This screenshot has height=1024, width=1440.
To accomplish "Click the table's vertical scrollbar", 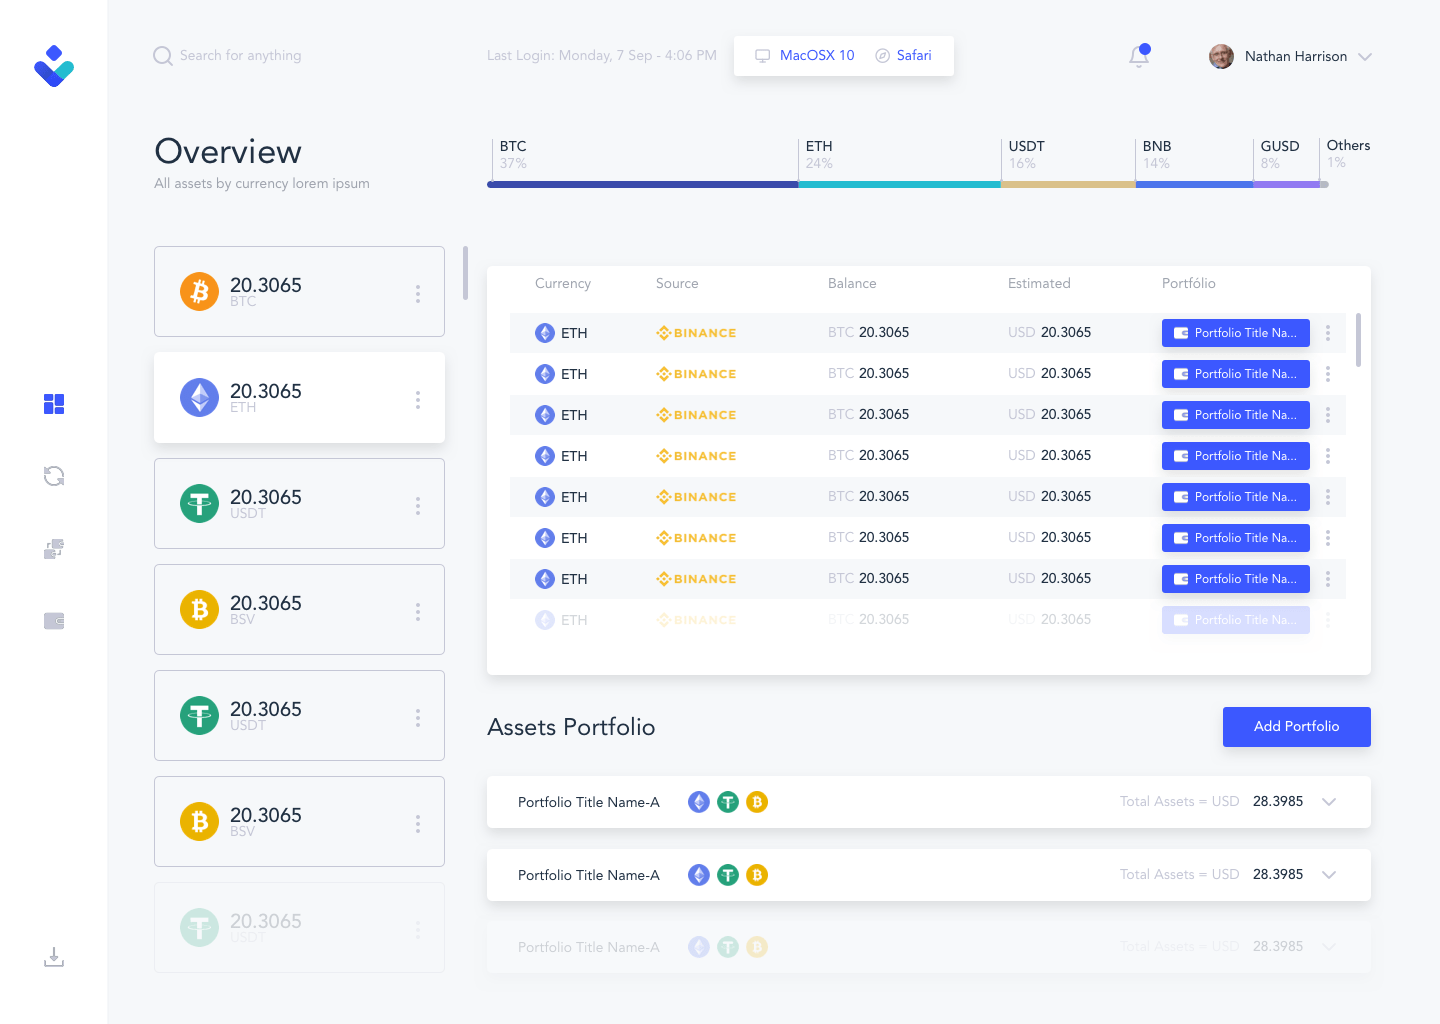I will pyautogui.click(x=1358, y=340).
